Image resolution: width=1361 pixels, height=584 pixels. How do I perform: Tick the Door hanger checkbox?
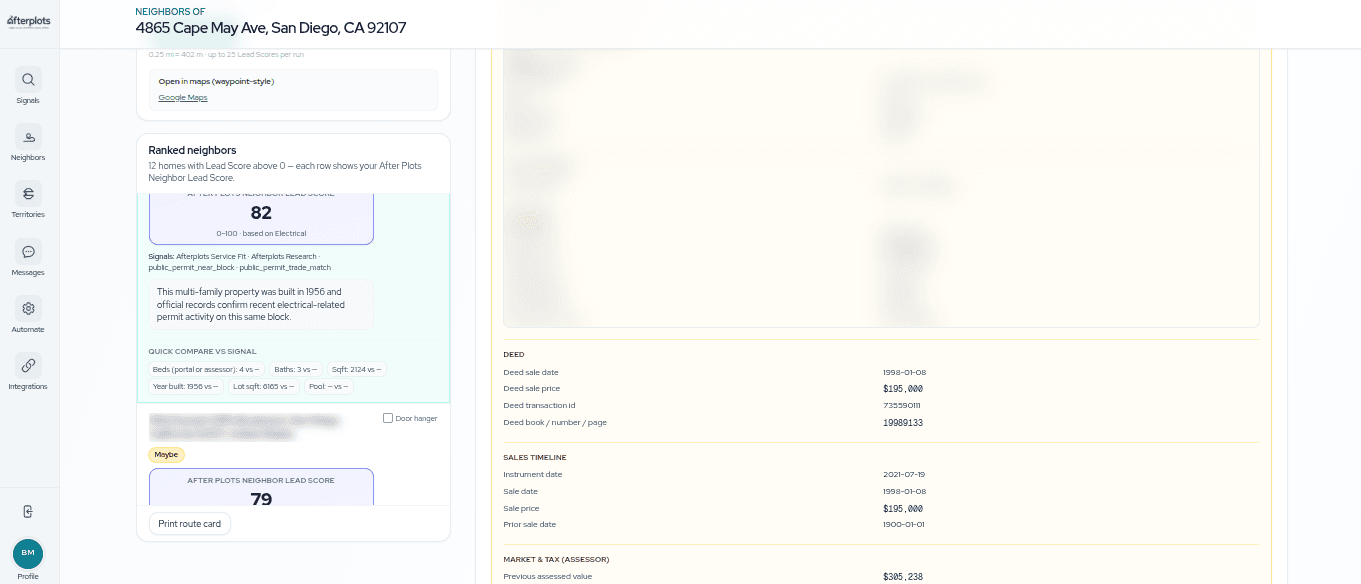[x=388, y=418]
